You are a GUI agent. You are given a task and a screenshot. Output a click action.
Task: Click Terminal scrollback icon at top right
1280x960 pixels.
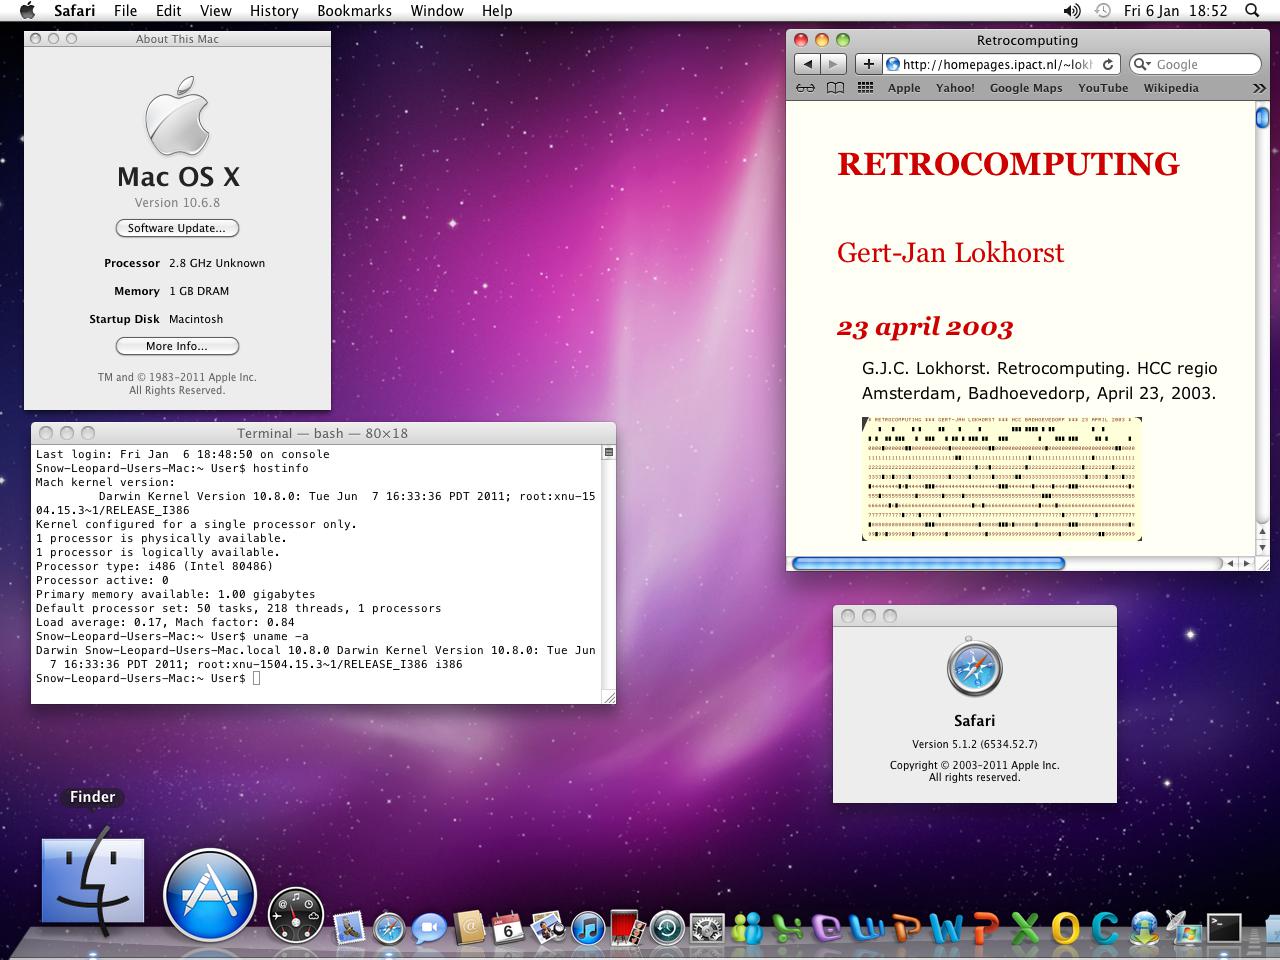(x=608, y=453)
